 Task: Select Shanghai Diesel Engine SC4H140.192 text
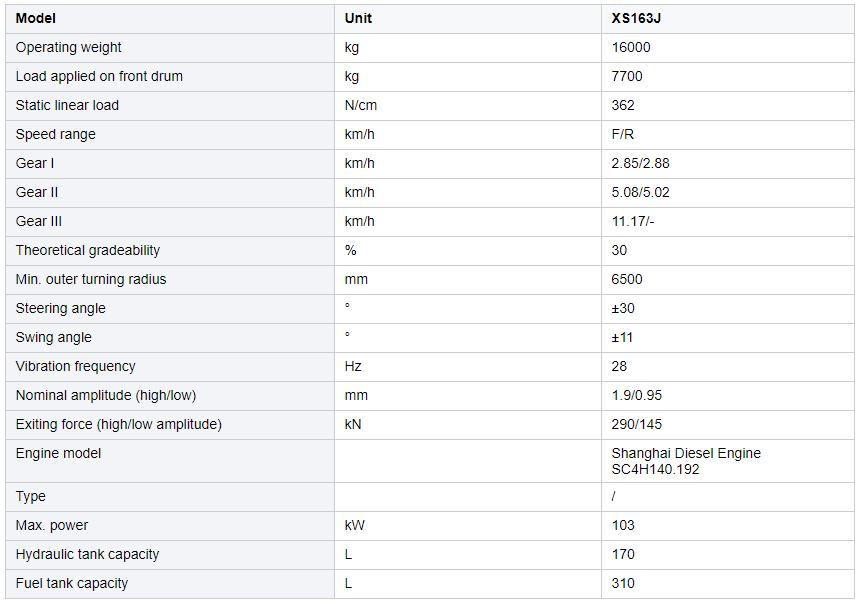pos(686,461)
